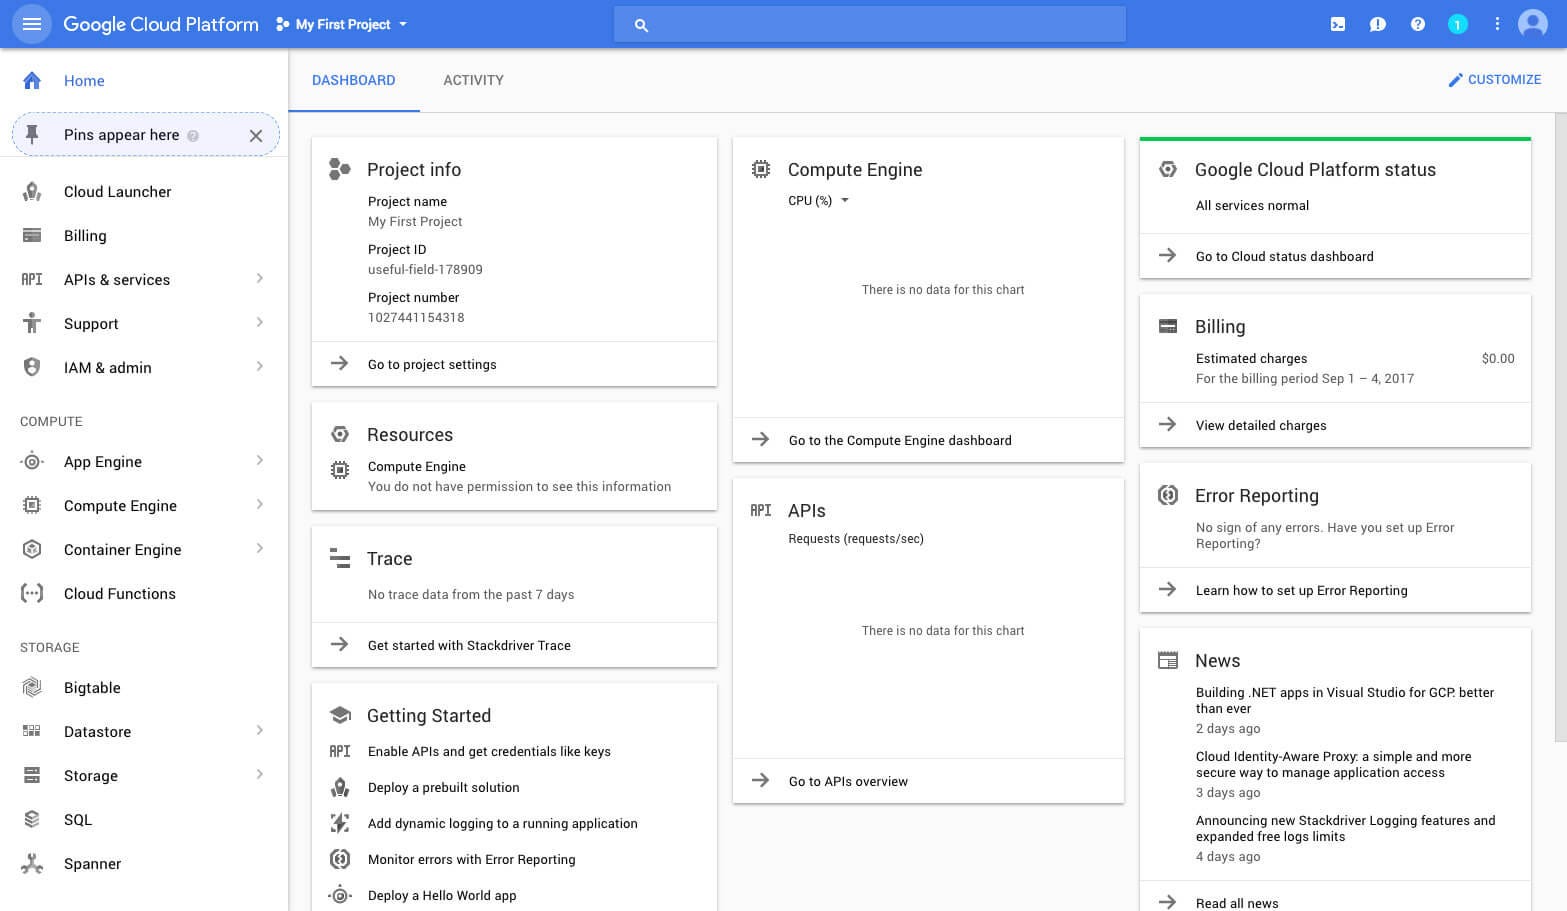The height and width of the screenshot is (911, 1567).
Task: Dismiss the Pins appear here hint
Action: click(x=256, y=135)
